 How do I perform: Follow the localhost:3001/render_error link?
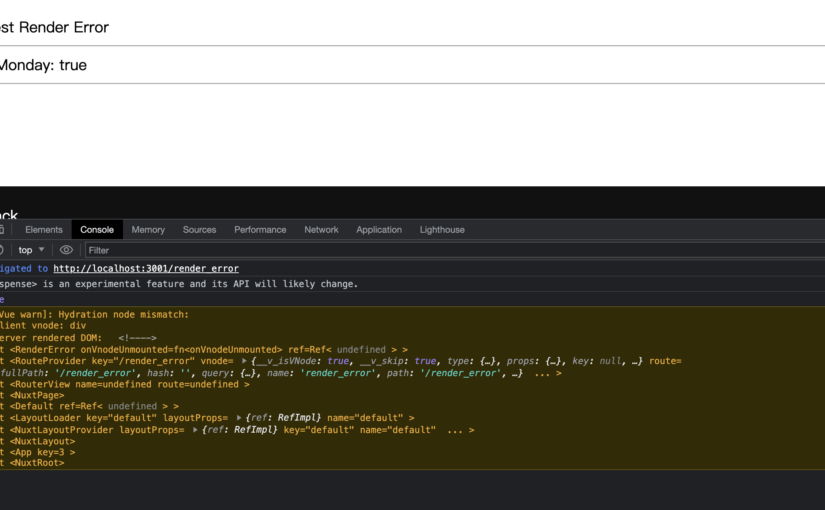click(x=146, y=268)
